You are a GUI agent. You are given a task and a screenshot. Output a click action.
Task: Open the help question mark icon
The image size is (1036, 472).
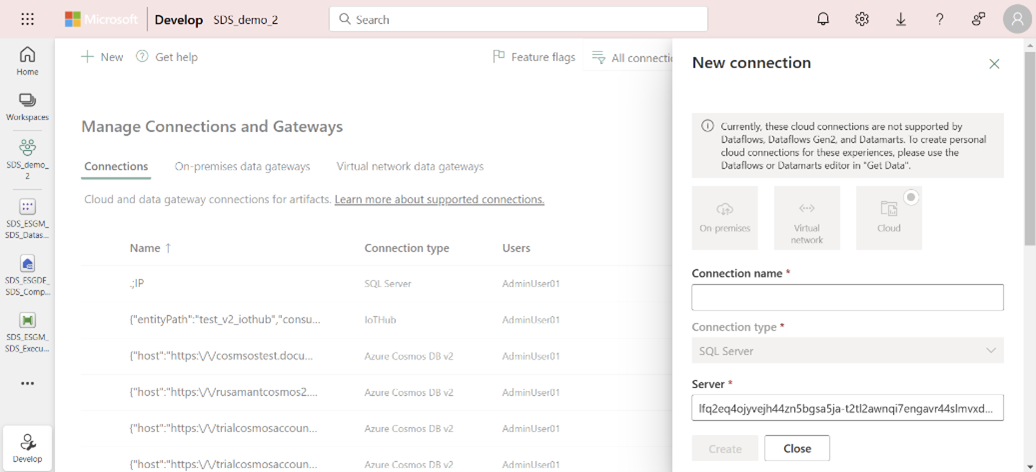click(940, 19)
